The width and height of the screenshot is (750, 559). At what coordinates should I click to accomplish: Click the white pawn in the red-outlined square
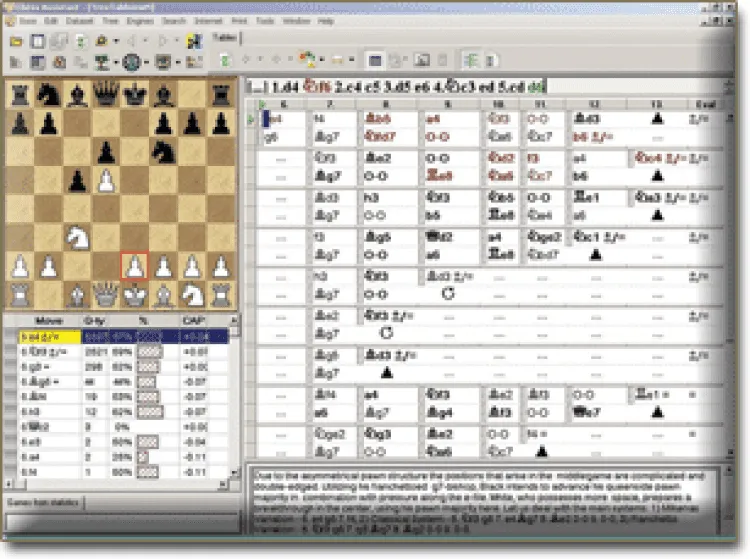pyautogui.click(x=134, y=266)
